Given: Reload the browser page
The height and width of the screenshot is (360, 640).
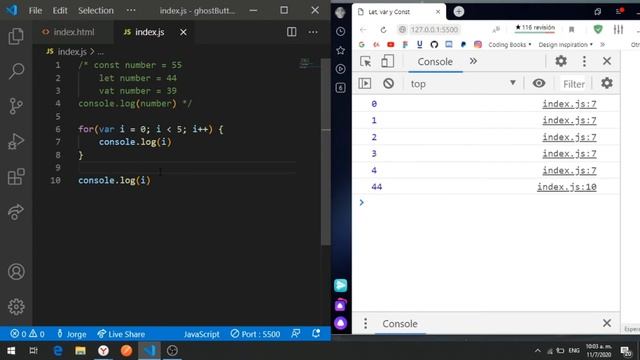Looking at the screenshot, I should click(x=383, y=30).
